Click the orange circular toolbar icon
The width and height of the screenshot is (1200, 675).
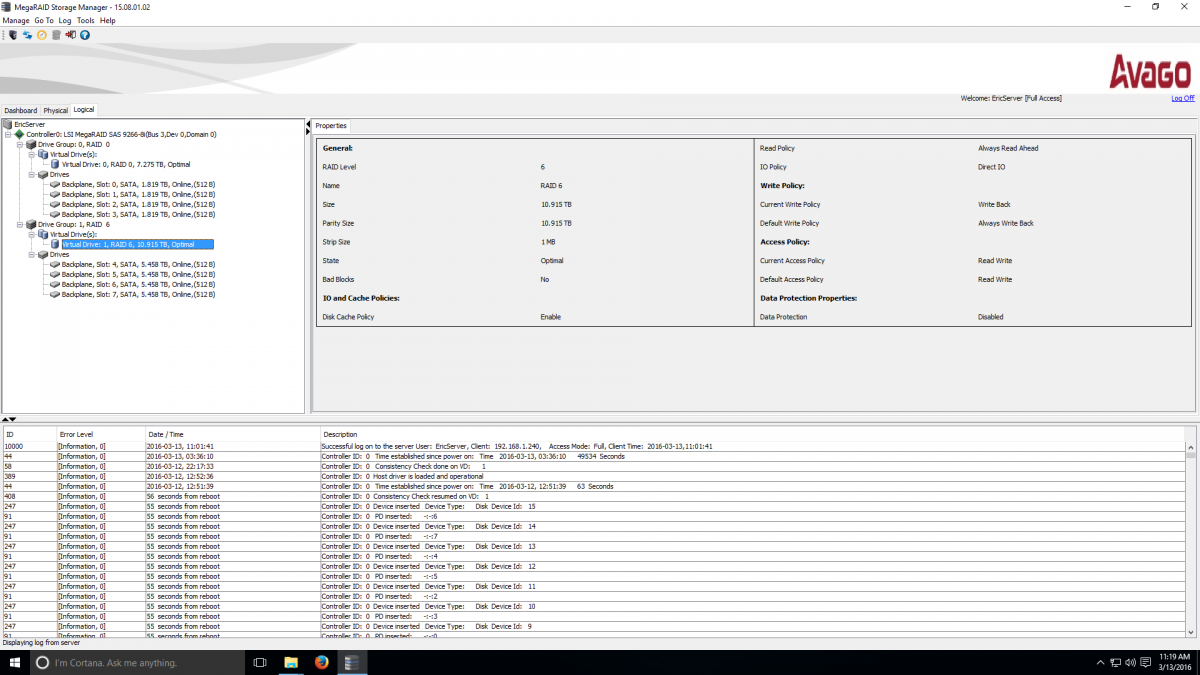click(42, 34)
